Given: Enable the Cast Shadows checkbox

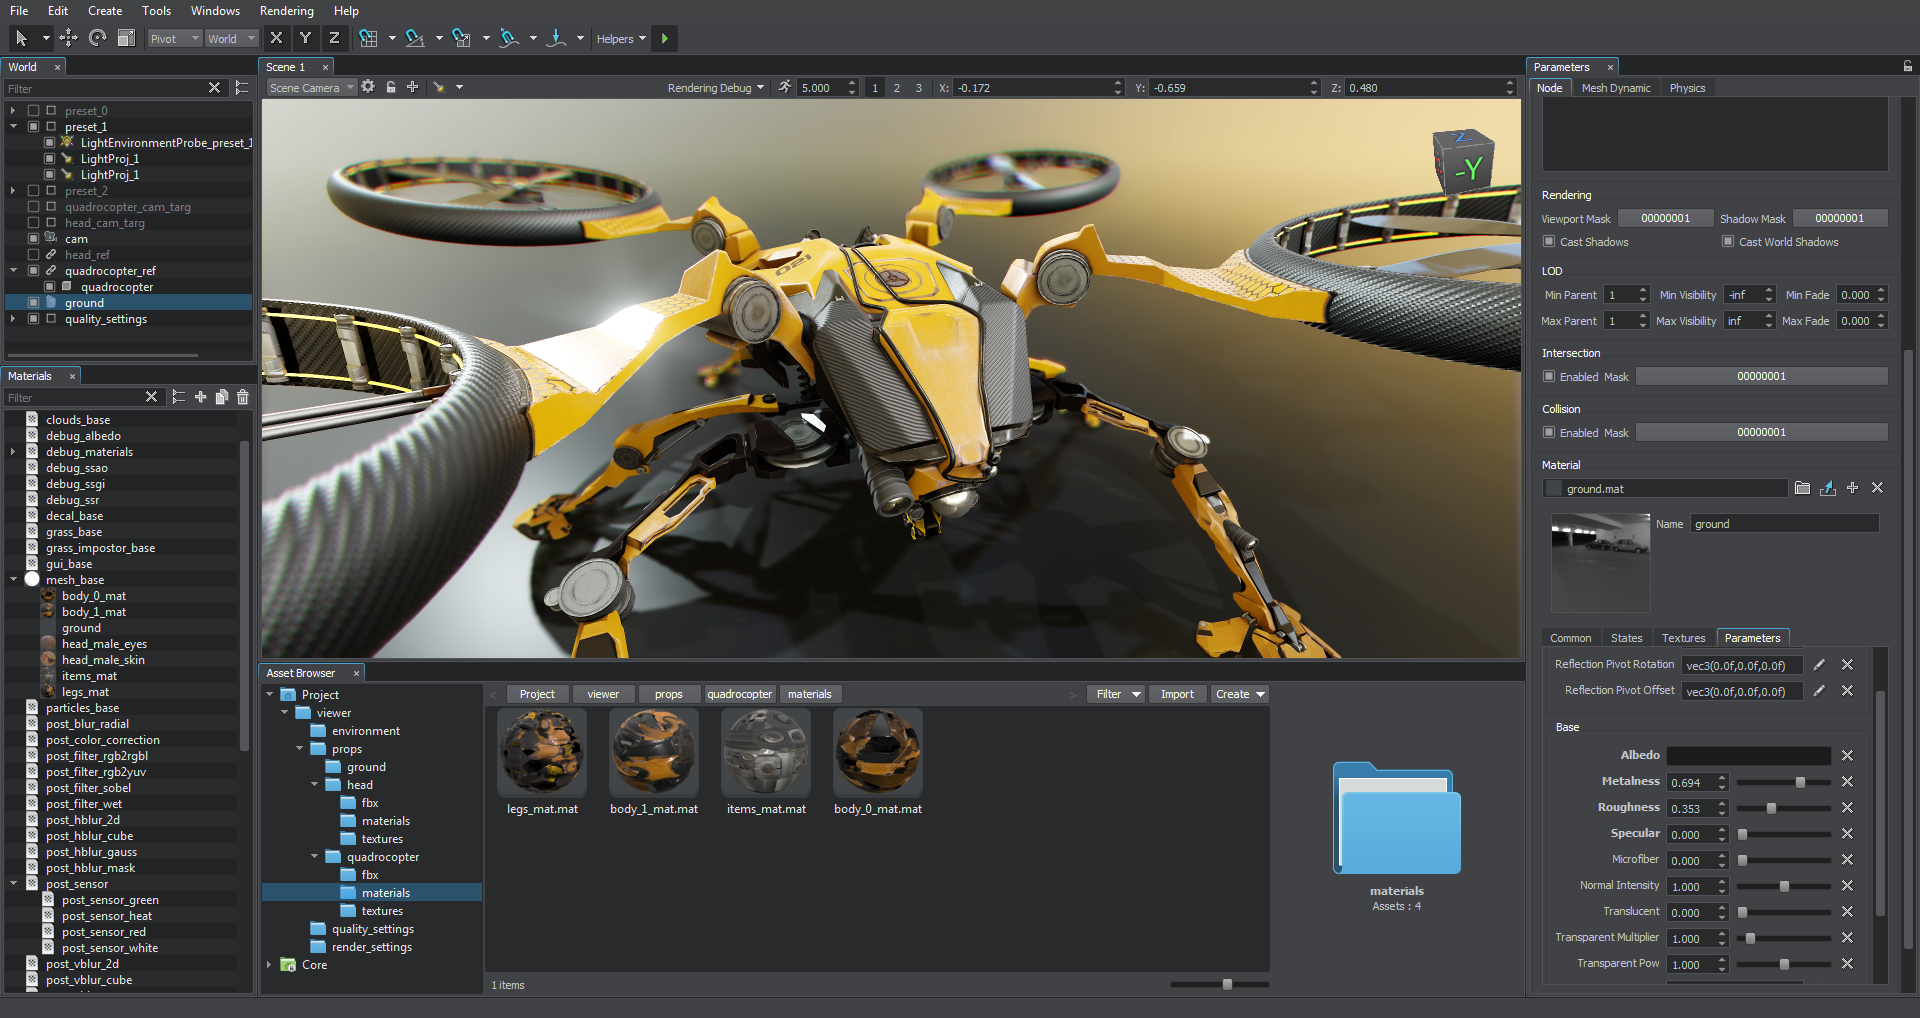Looking at the screenshot, I should coord(1549,242).
